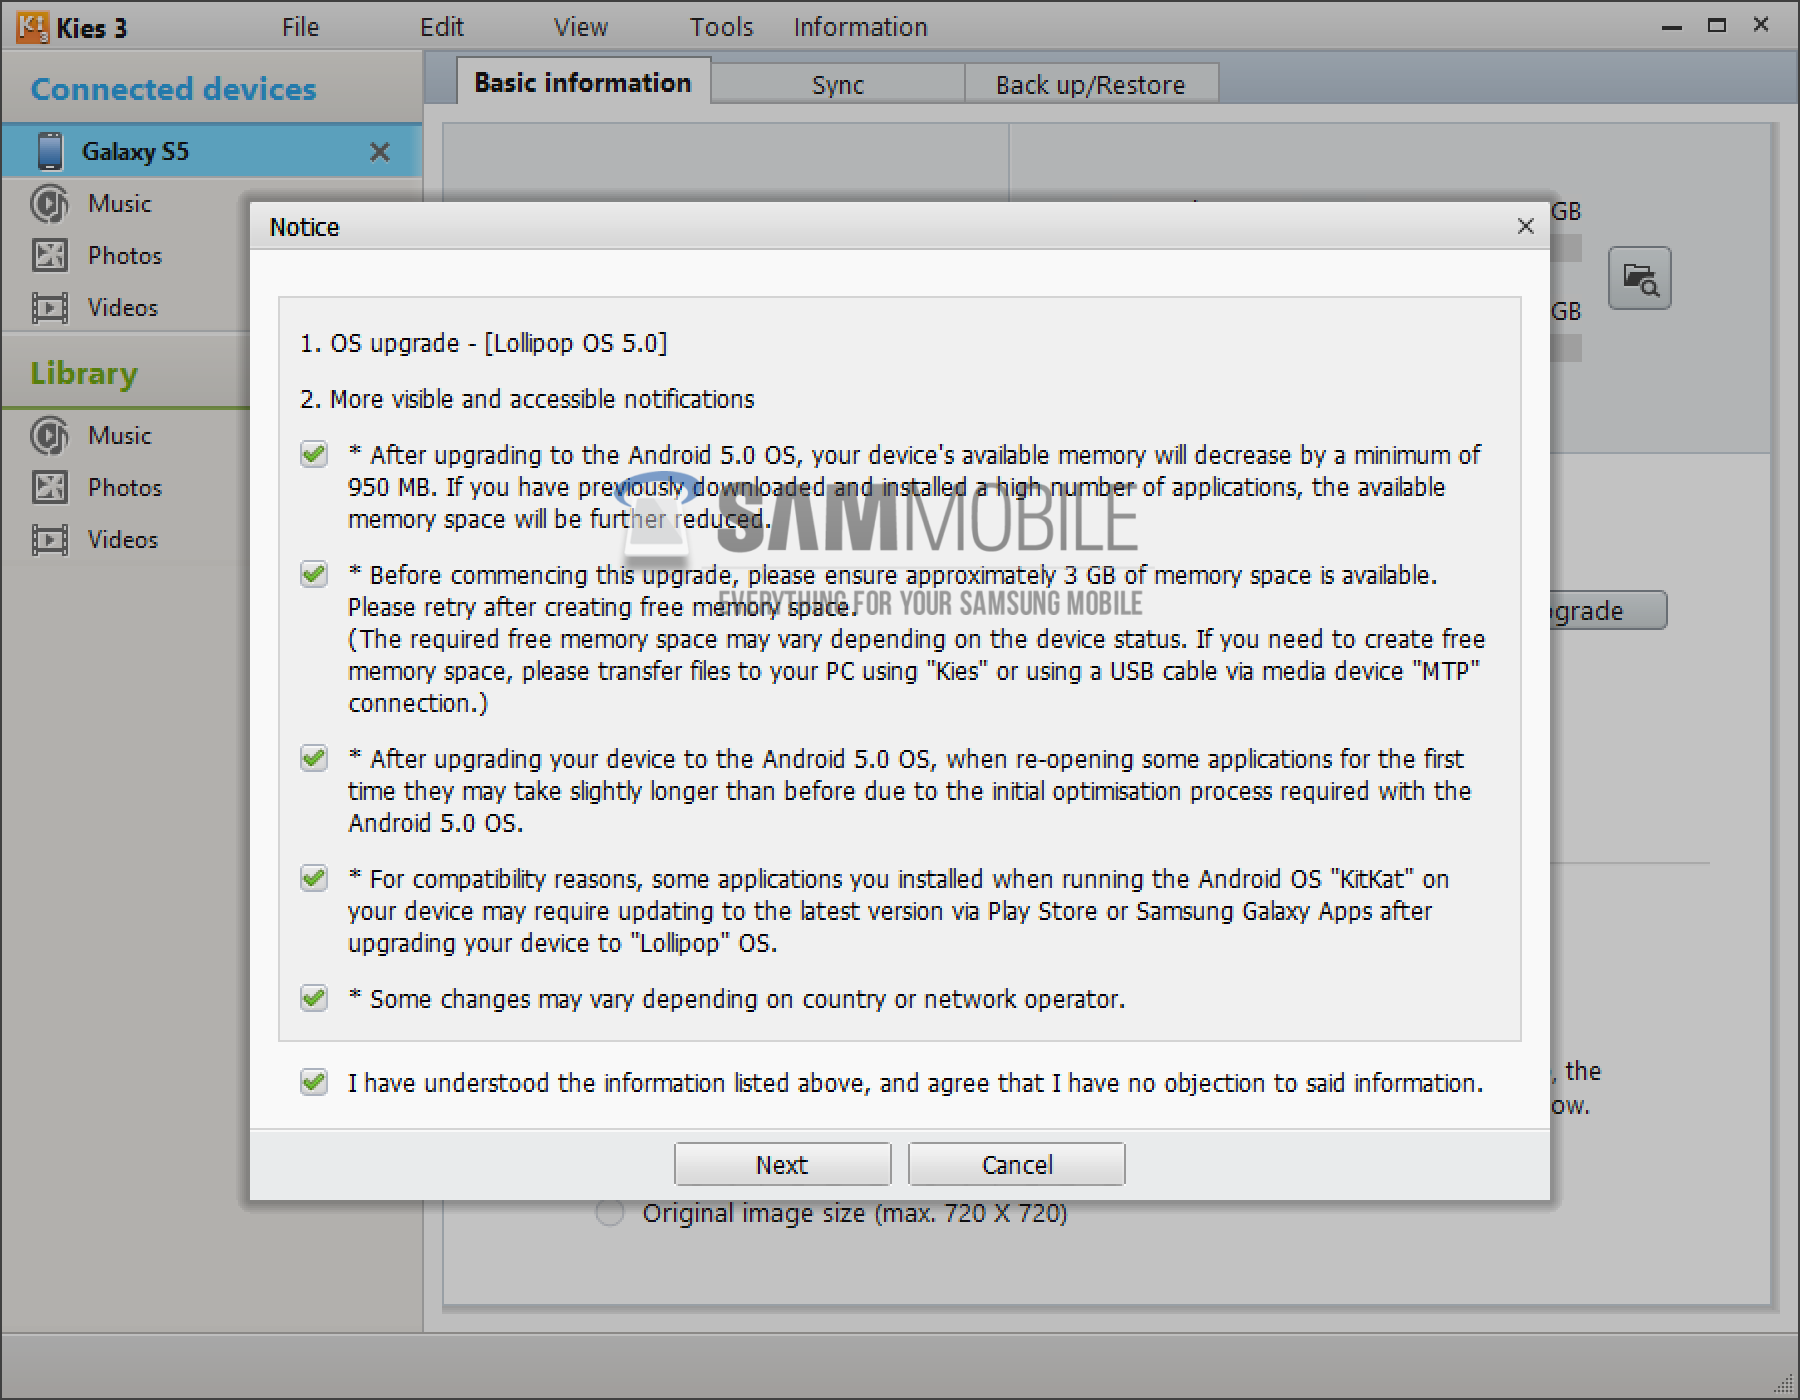Switch to the Back up/Restore tab
The width and height of the screenshot is (1800, 1400).
pos(1090,85)
